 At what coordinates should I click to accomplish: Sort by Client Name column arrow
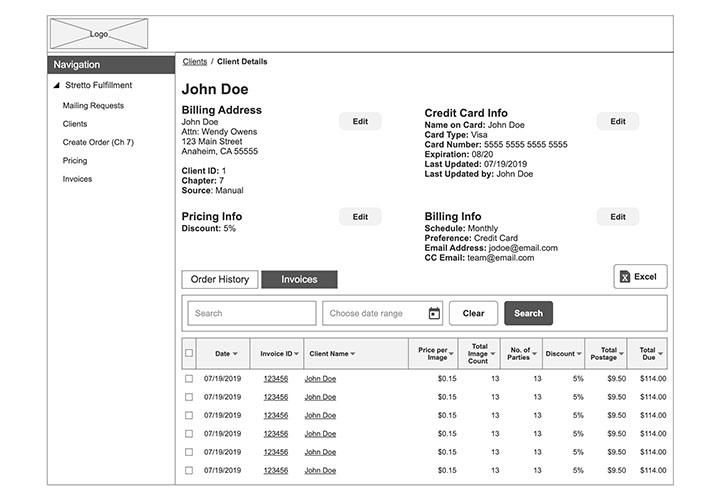tap(353, 354)
